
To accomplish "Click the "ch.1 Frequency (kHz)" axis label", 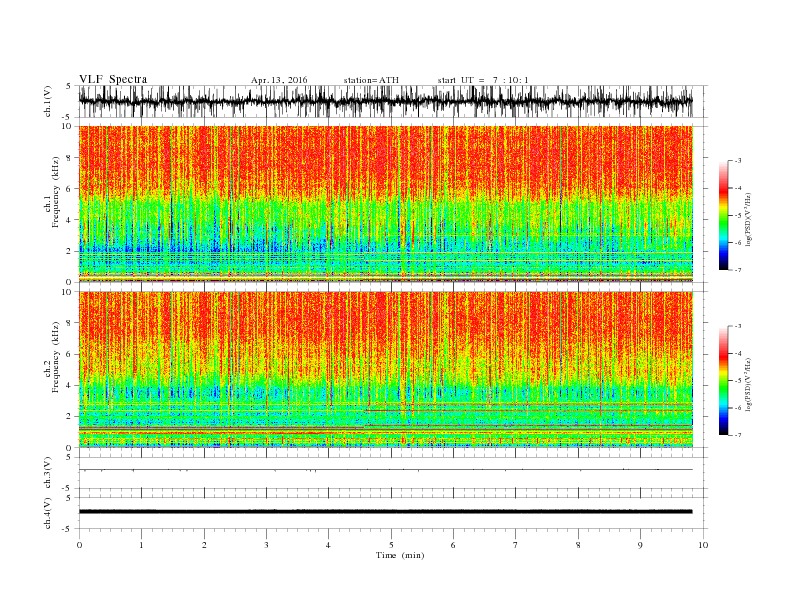I will [x=52, y=192].
